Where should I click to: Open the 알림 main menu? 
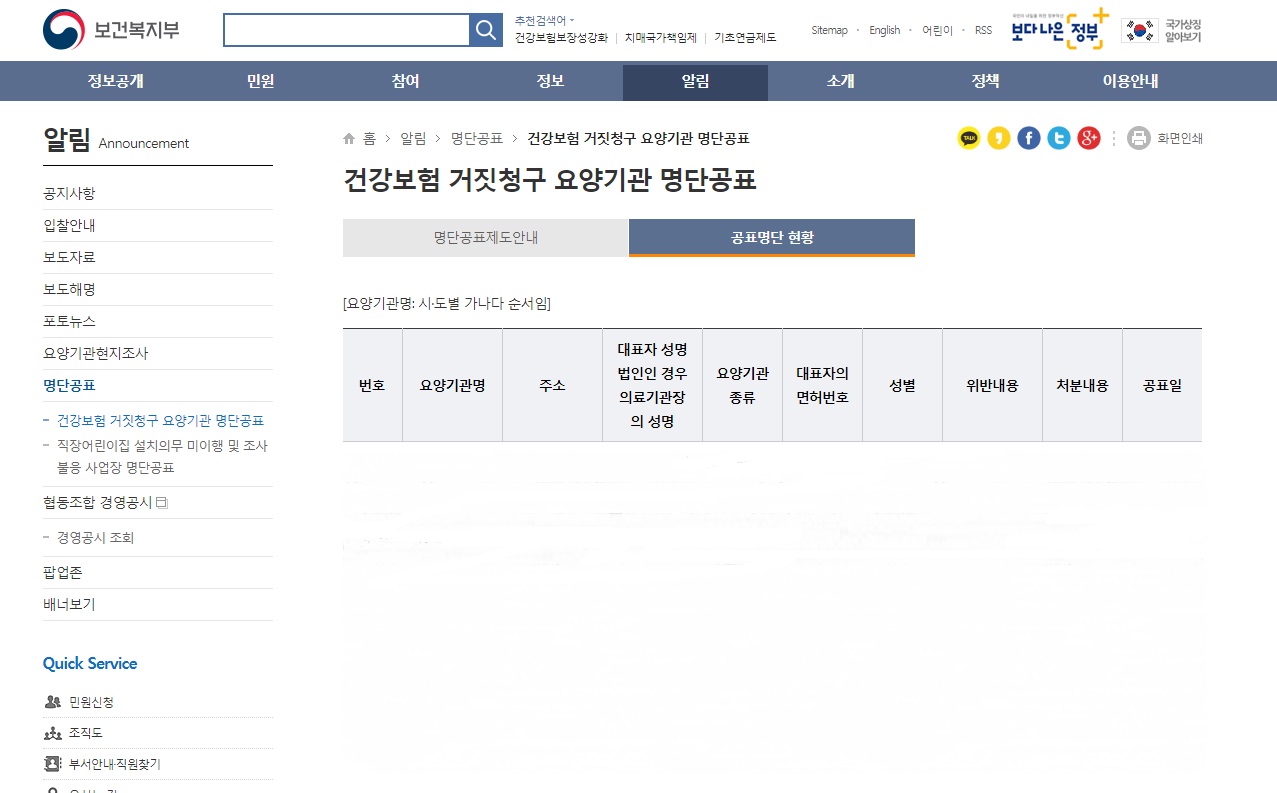(x=695, y=82)
